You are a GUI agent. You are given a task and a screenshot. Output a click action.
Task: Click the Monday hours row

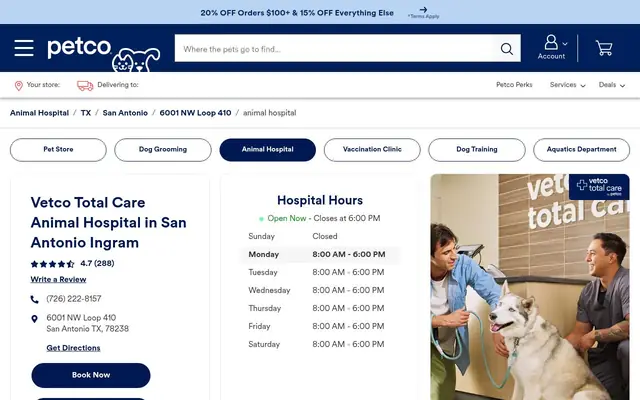click(x=320, y=255)
